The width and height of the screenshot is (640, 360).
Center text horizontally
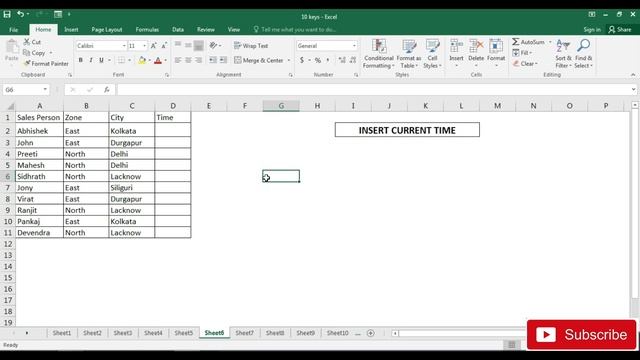tap(188, 60)
